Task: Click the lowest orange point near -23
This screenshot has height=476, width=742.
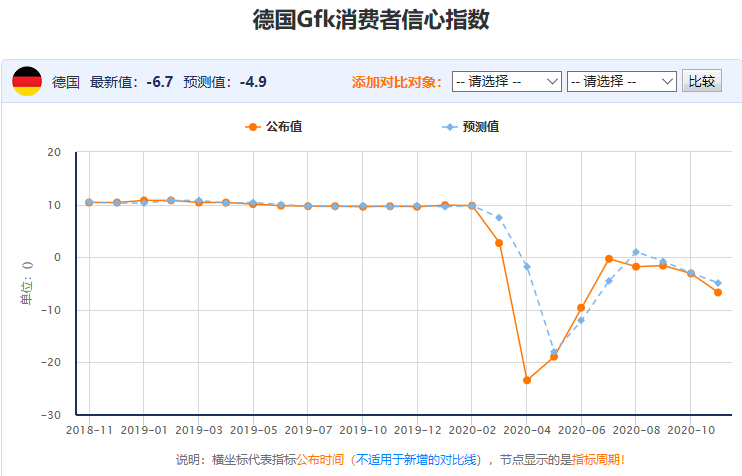Action: (527, 380)
